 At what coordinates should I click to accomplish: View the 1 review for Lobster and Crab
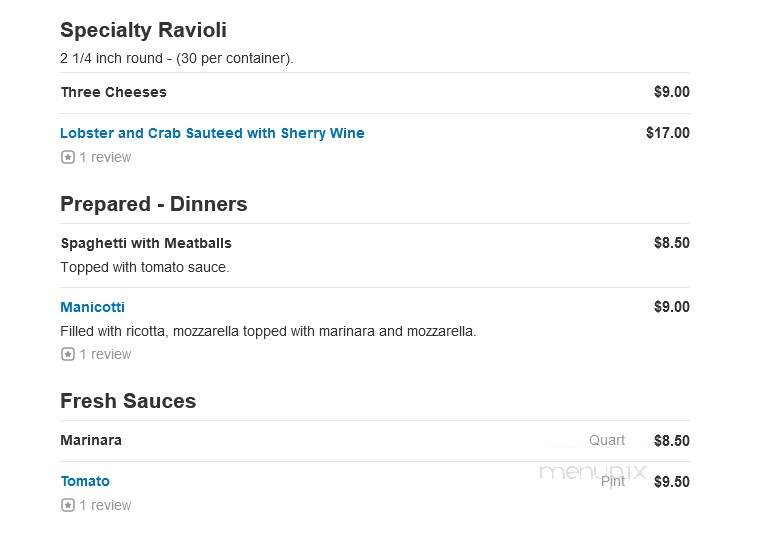click(x=105, y=157)
